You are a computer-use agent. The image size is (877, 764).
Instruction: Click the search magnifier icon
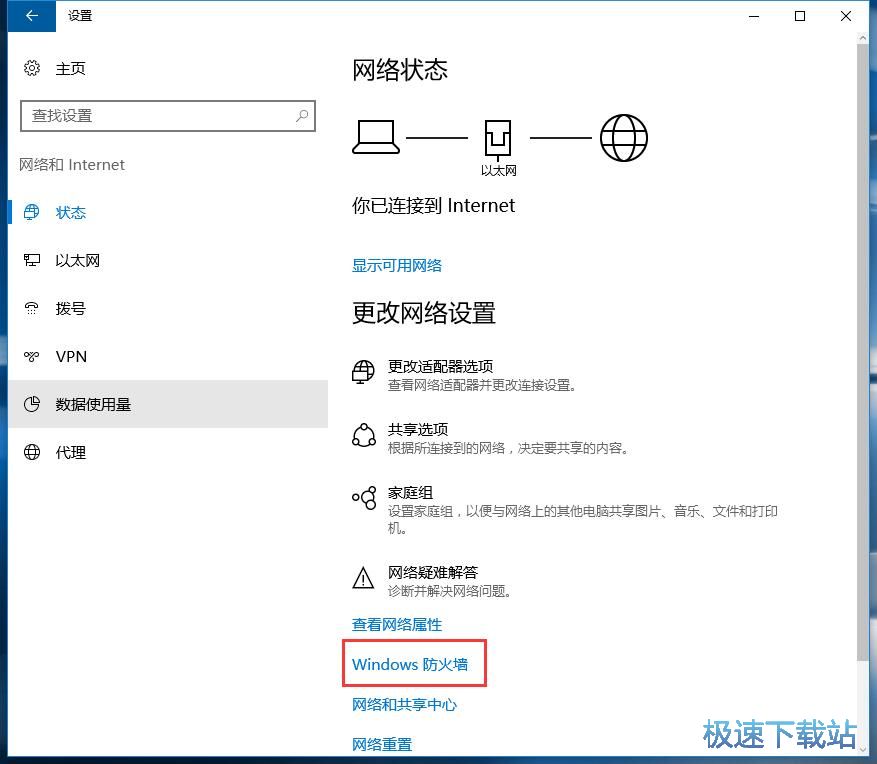(x=302, y=116)
